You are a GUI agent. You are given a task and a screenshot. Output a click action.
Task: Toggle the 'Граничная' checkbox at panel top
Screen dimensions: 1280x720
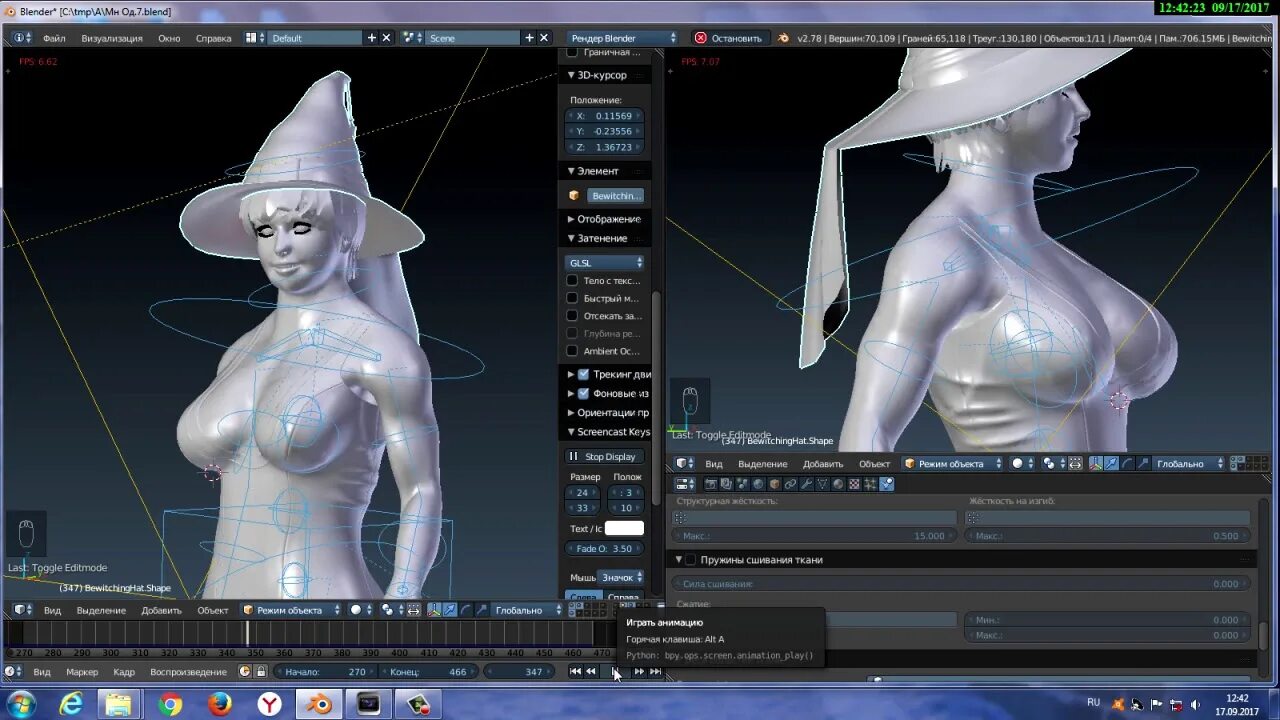tap(572, 52)
